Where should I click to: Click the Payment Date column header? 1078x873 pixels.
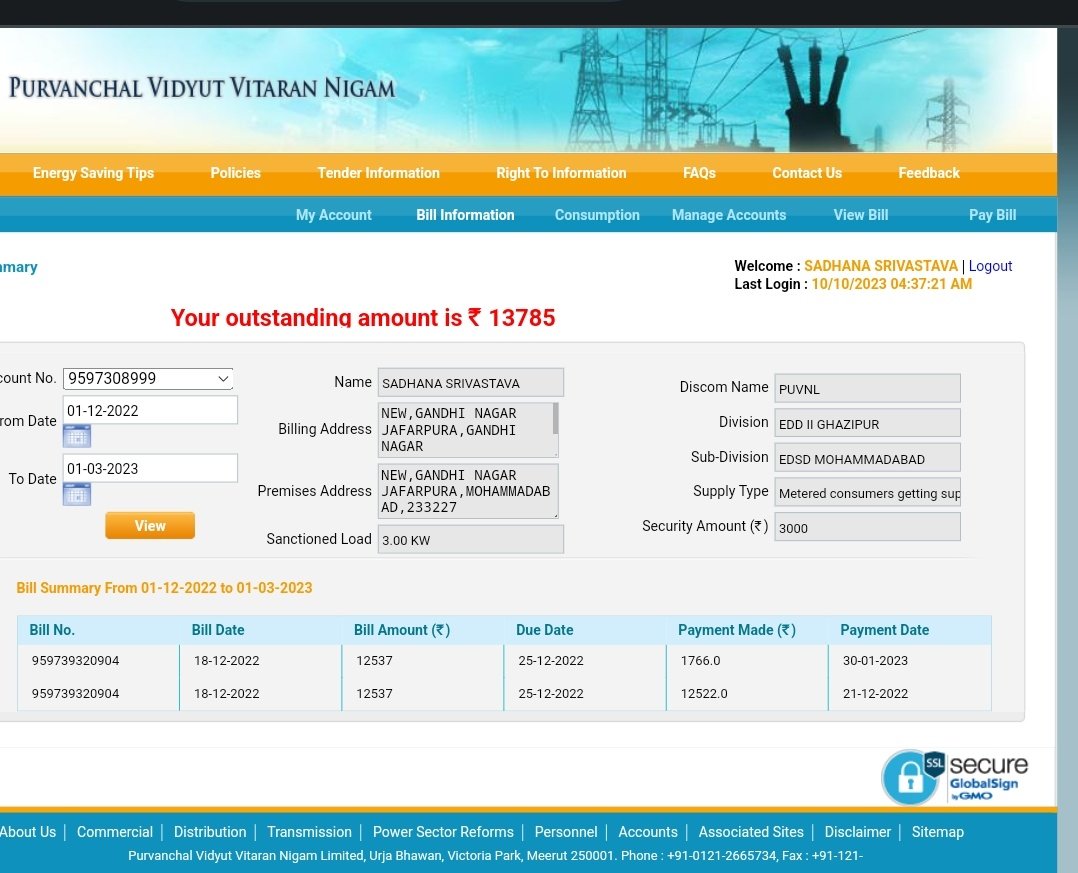884,630
